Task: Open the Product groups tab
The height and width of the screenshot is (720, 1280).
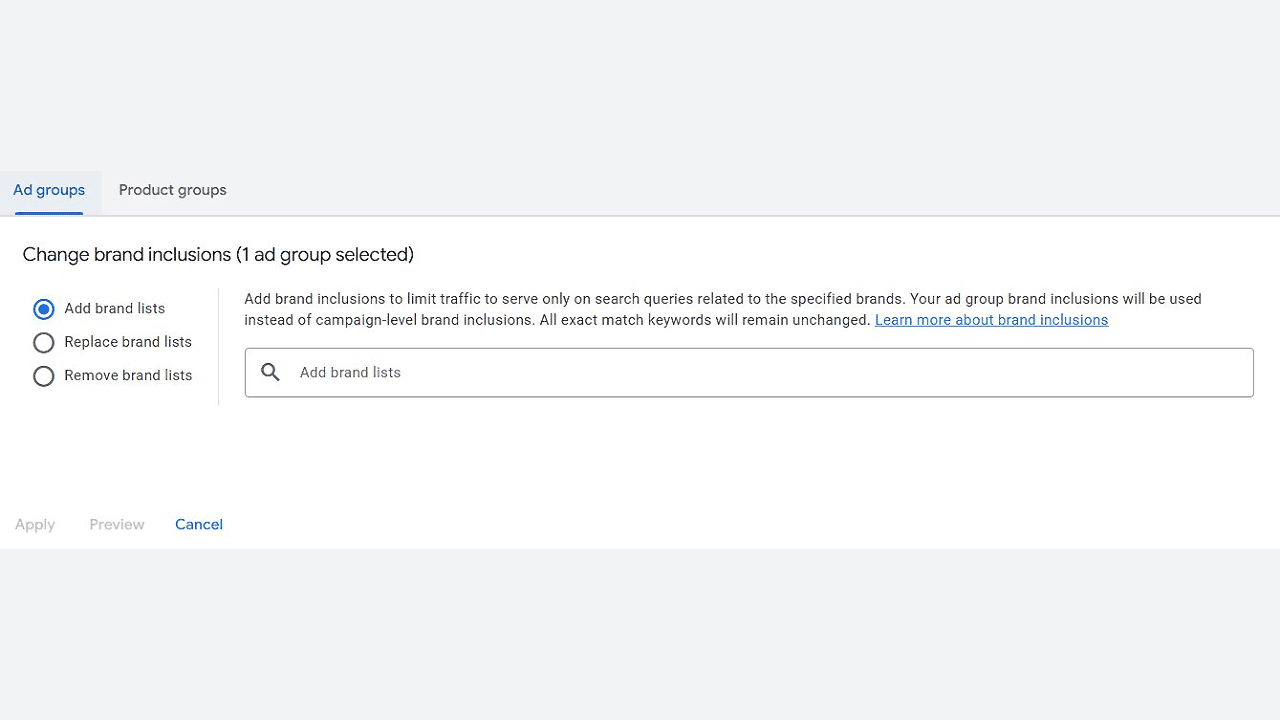Action: point(172,190)
